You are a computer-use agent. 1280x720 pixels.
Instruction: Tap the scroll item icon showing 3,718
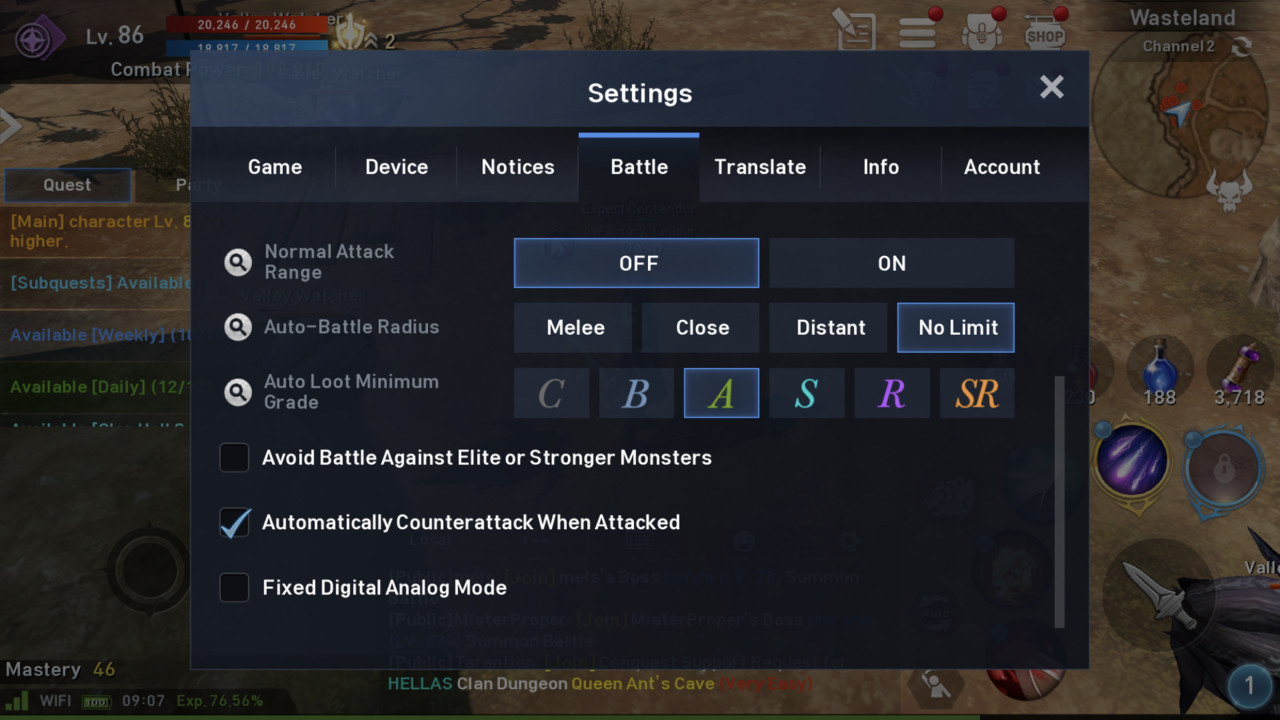coord(1240,370)
